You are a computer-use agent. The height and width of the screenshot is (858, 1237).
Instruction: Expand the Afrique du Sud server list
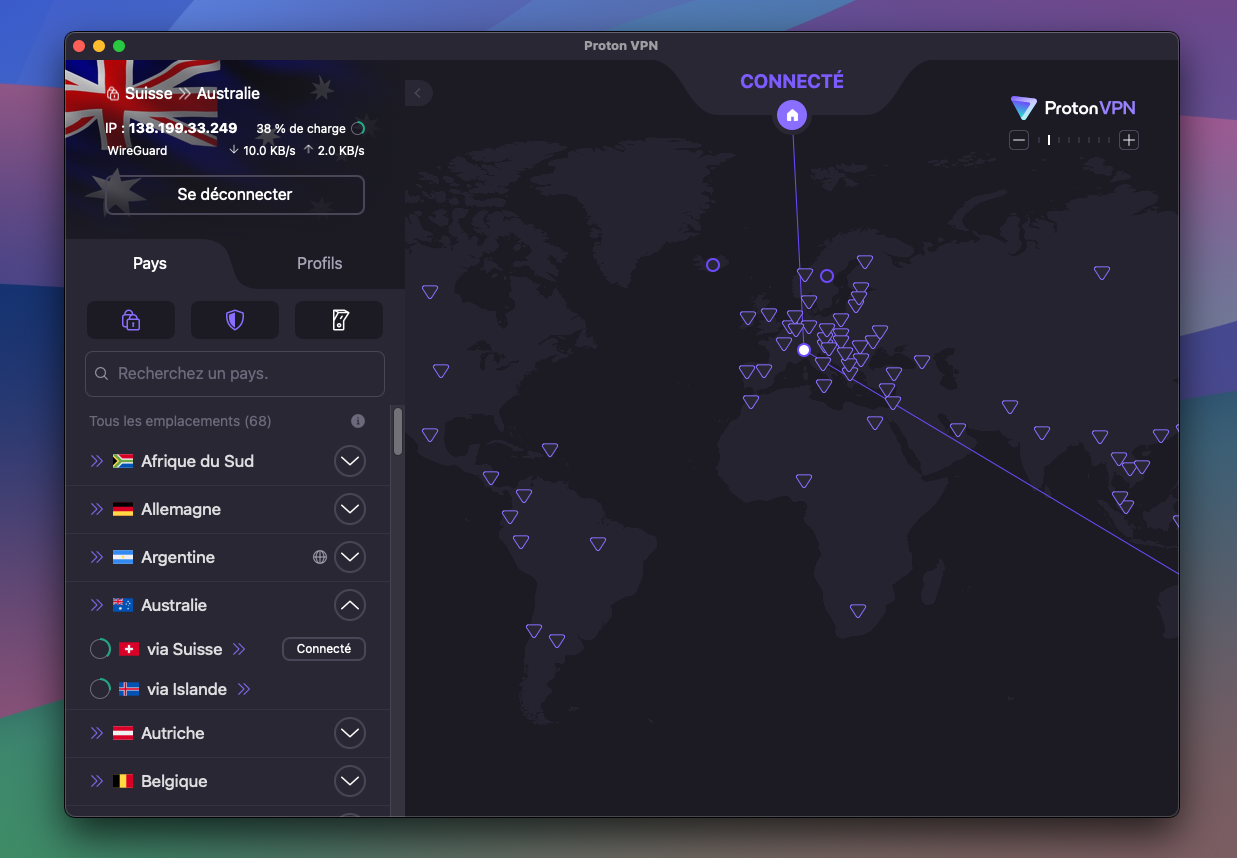349,461
